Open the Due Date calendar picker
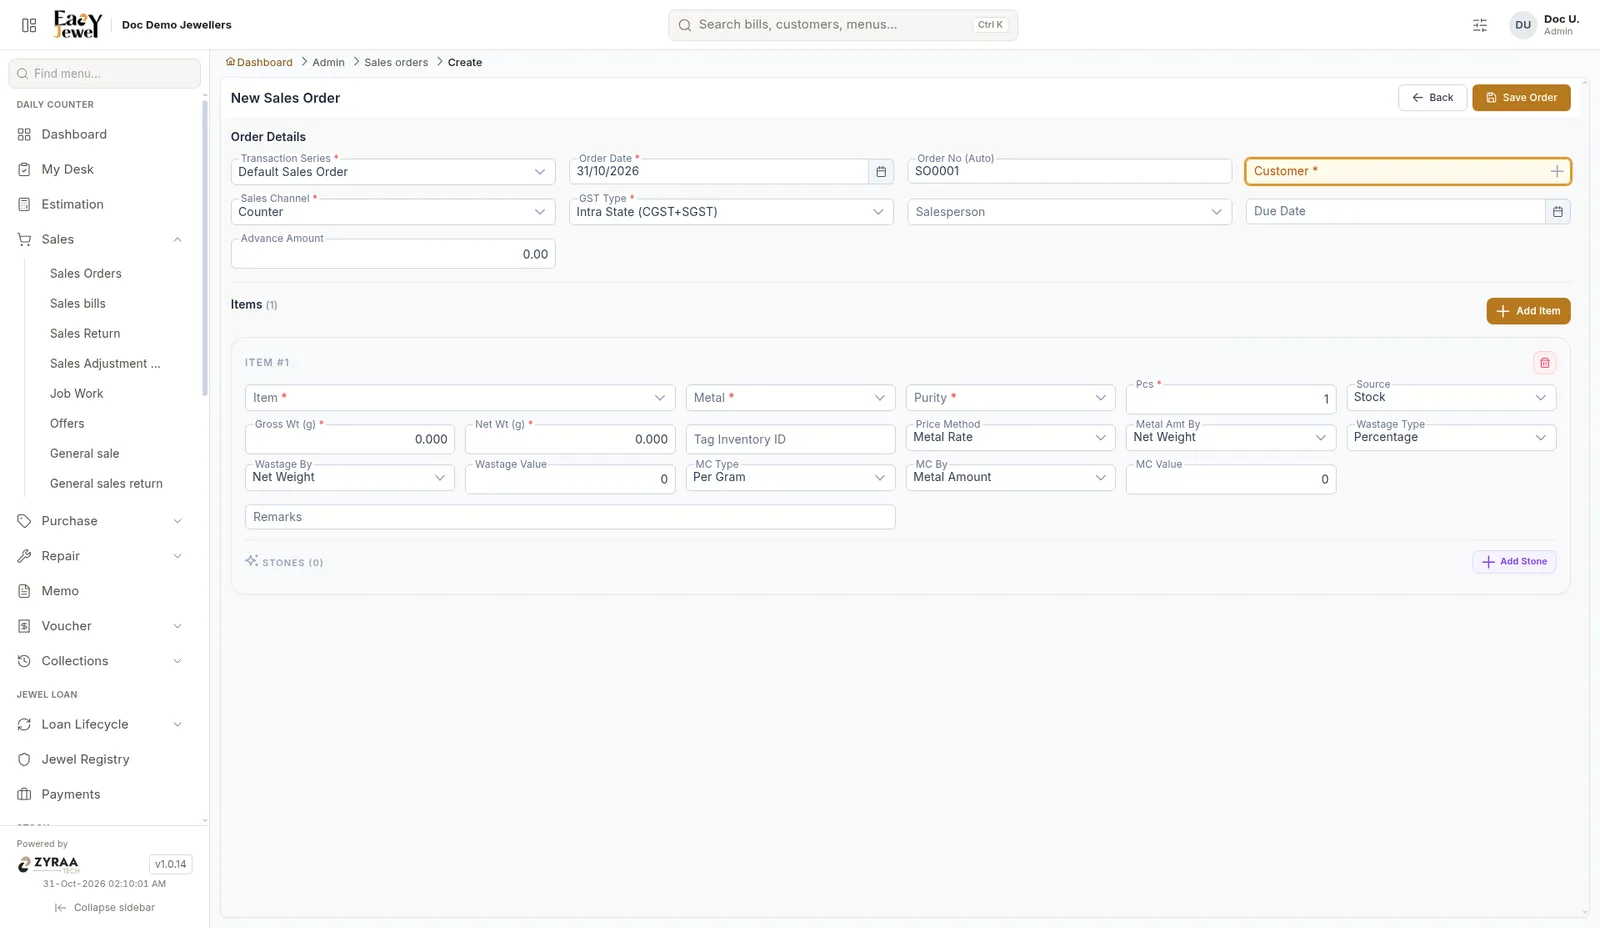1600x928 pixels. [1558, 212]
